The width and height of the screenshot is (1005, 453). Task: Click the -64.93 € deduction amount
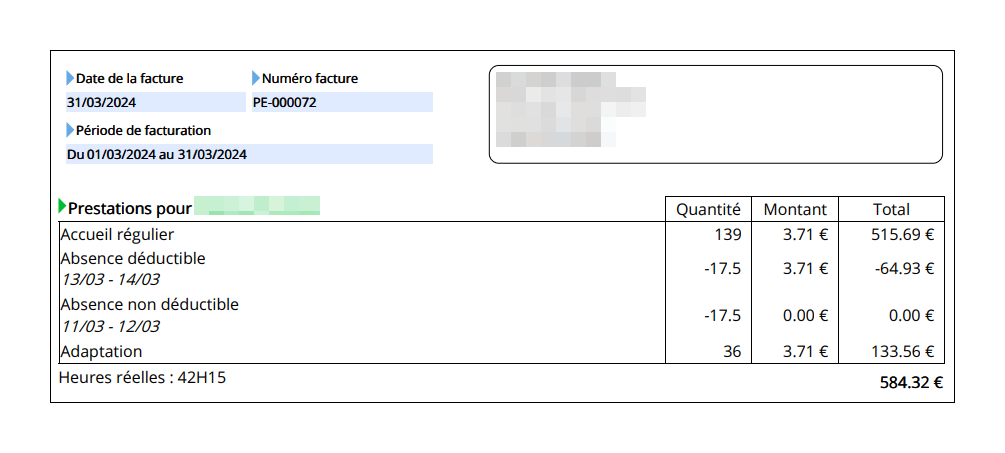(x=904, y=268)
